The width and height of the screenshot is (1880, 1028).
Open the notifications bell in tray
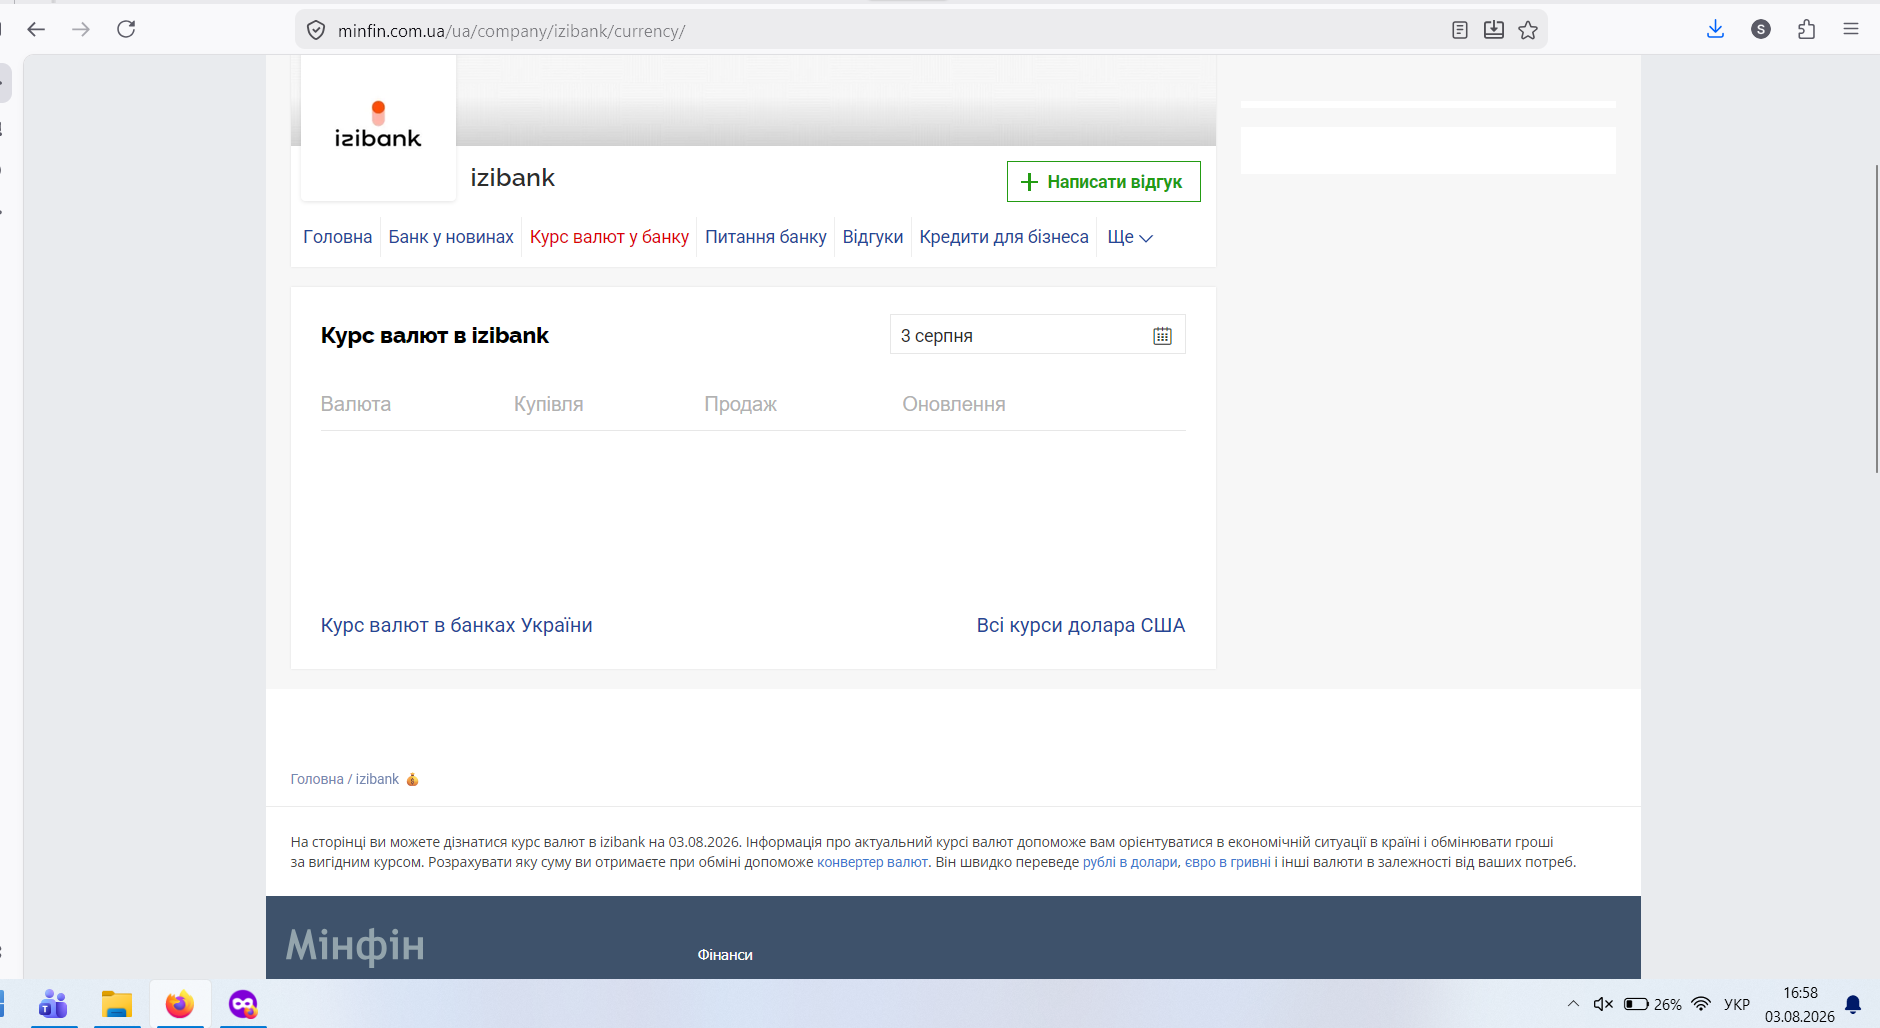[1853, 1004]
